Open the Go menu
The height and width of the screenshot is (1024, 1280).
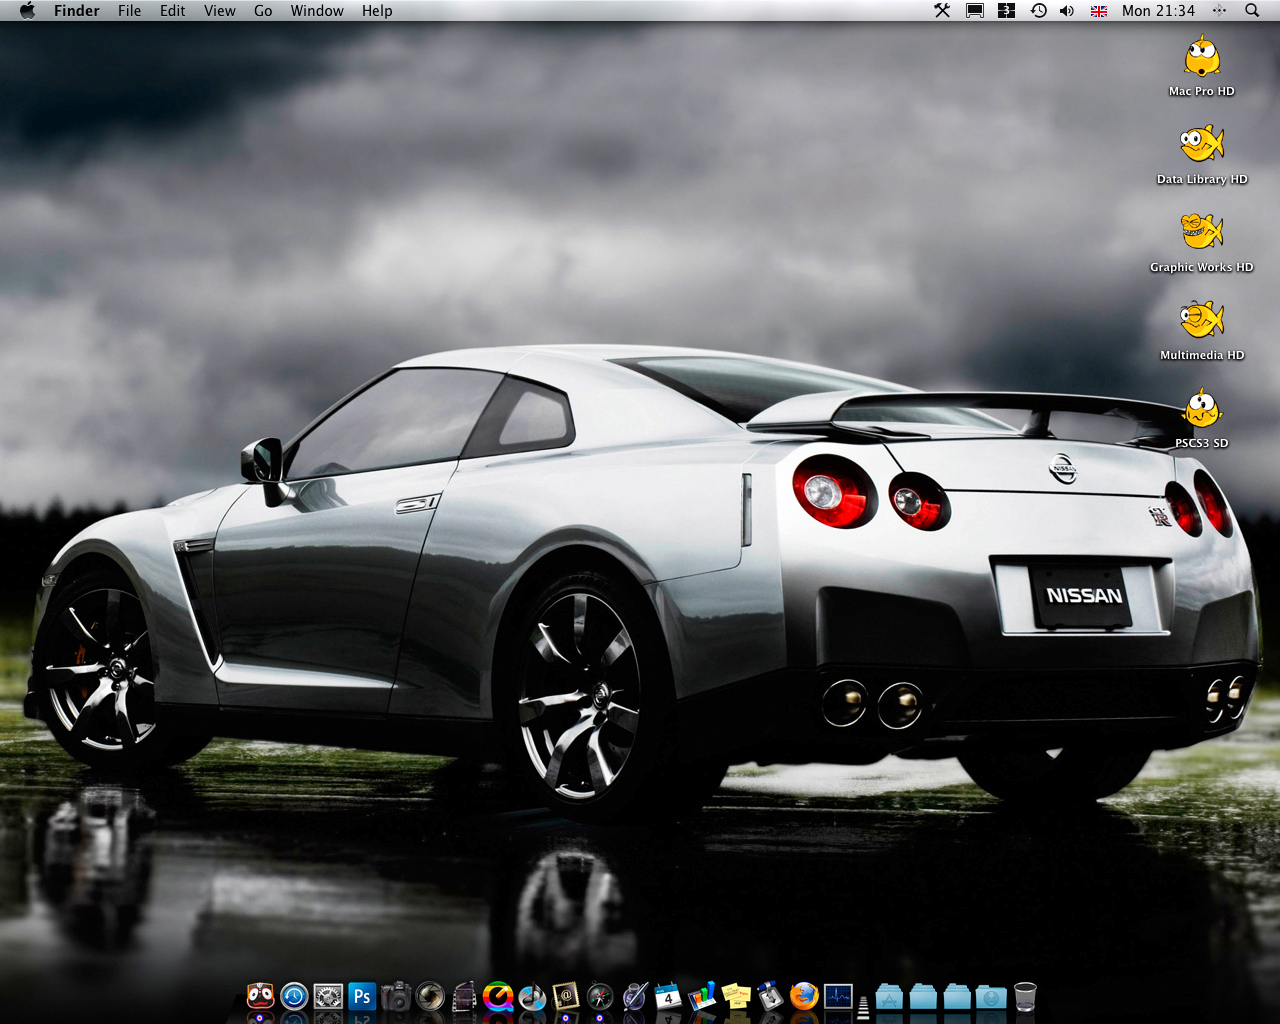coord(263,11)
